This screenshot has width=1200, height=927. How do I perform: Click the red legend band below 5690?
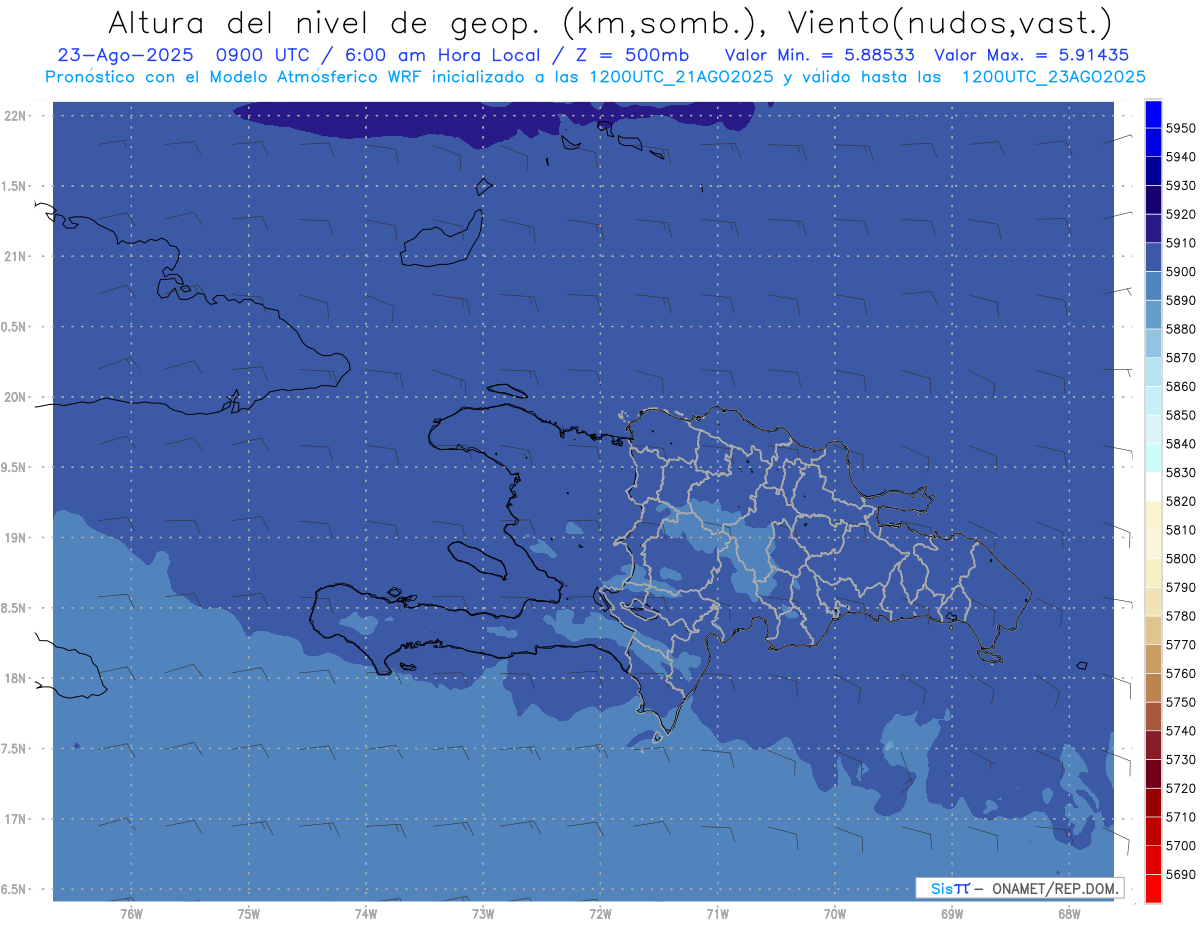pos(1152,888)
